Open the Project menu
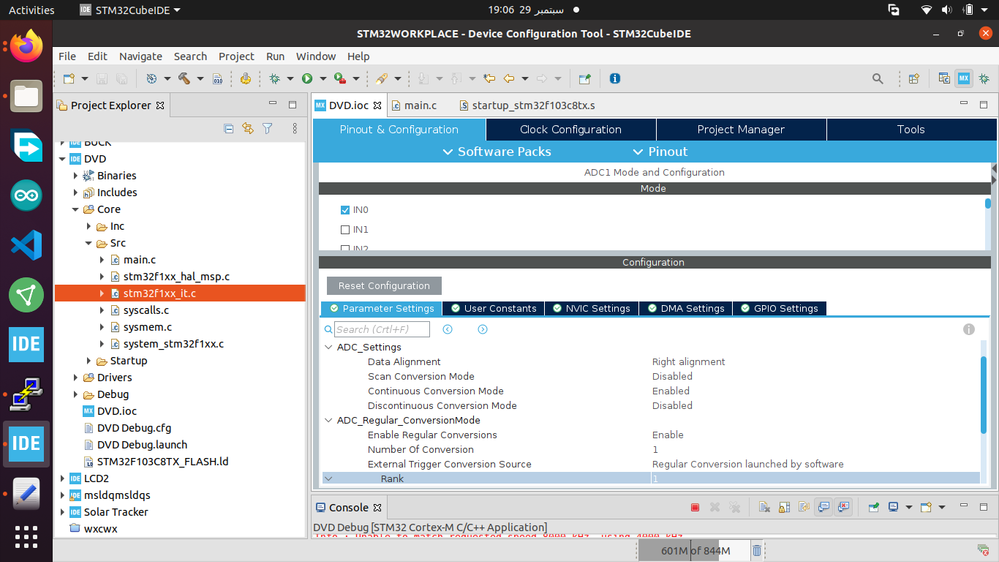Image resolution: width=999 pixels, height=562 pixels. point(236,56)
